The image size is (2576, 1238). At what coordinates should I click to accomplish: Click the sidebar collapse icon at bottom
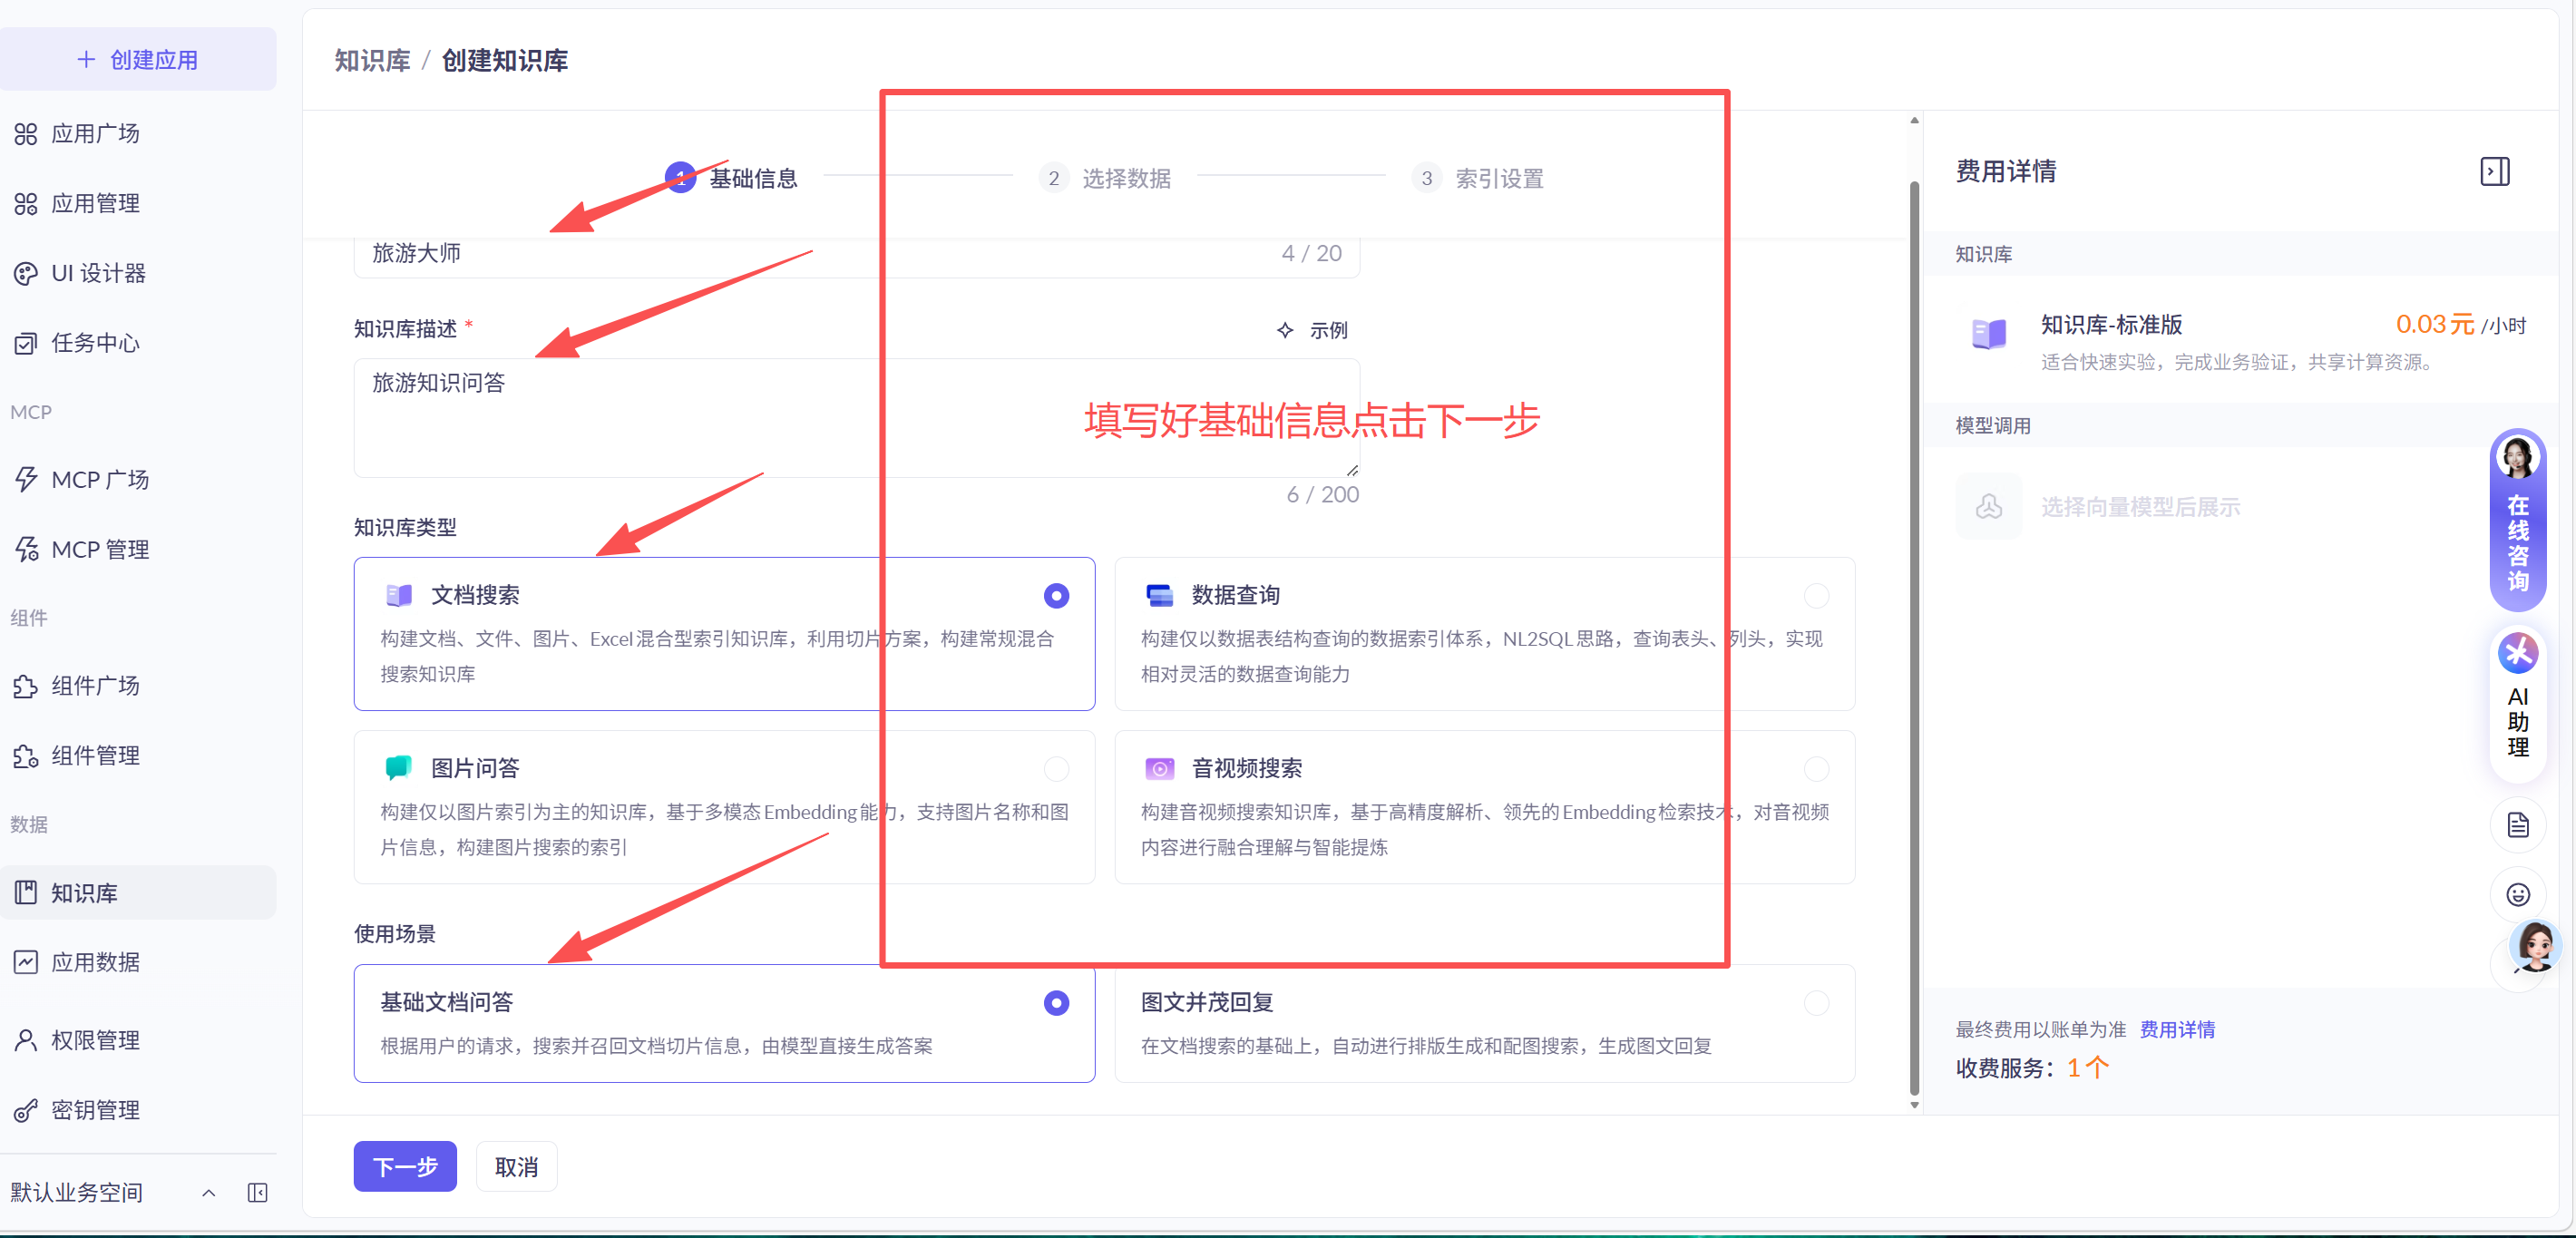[257, 1192]
